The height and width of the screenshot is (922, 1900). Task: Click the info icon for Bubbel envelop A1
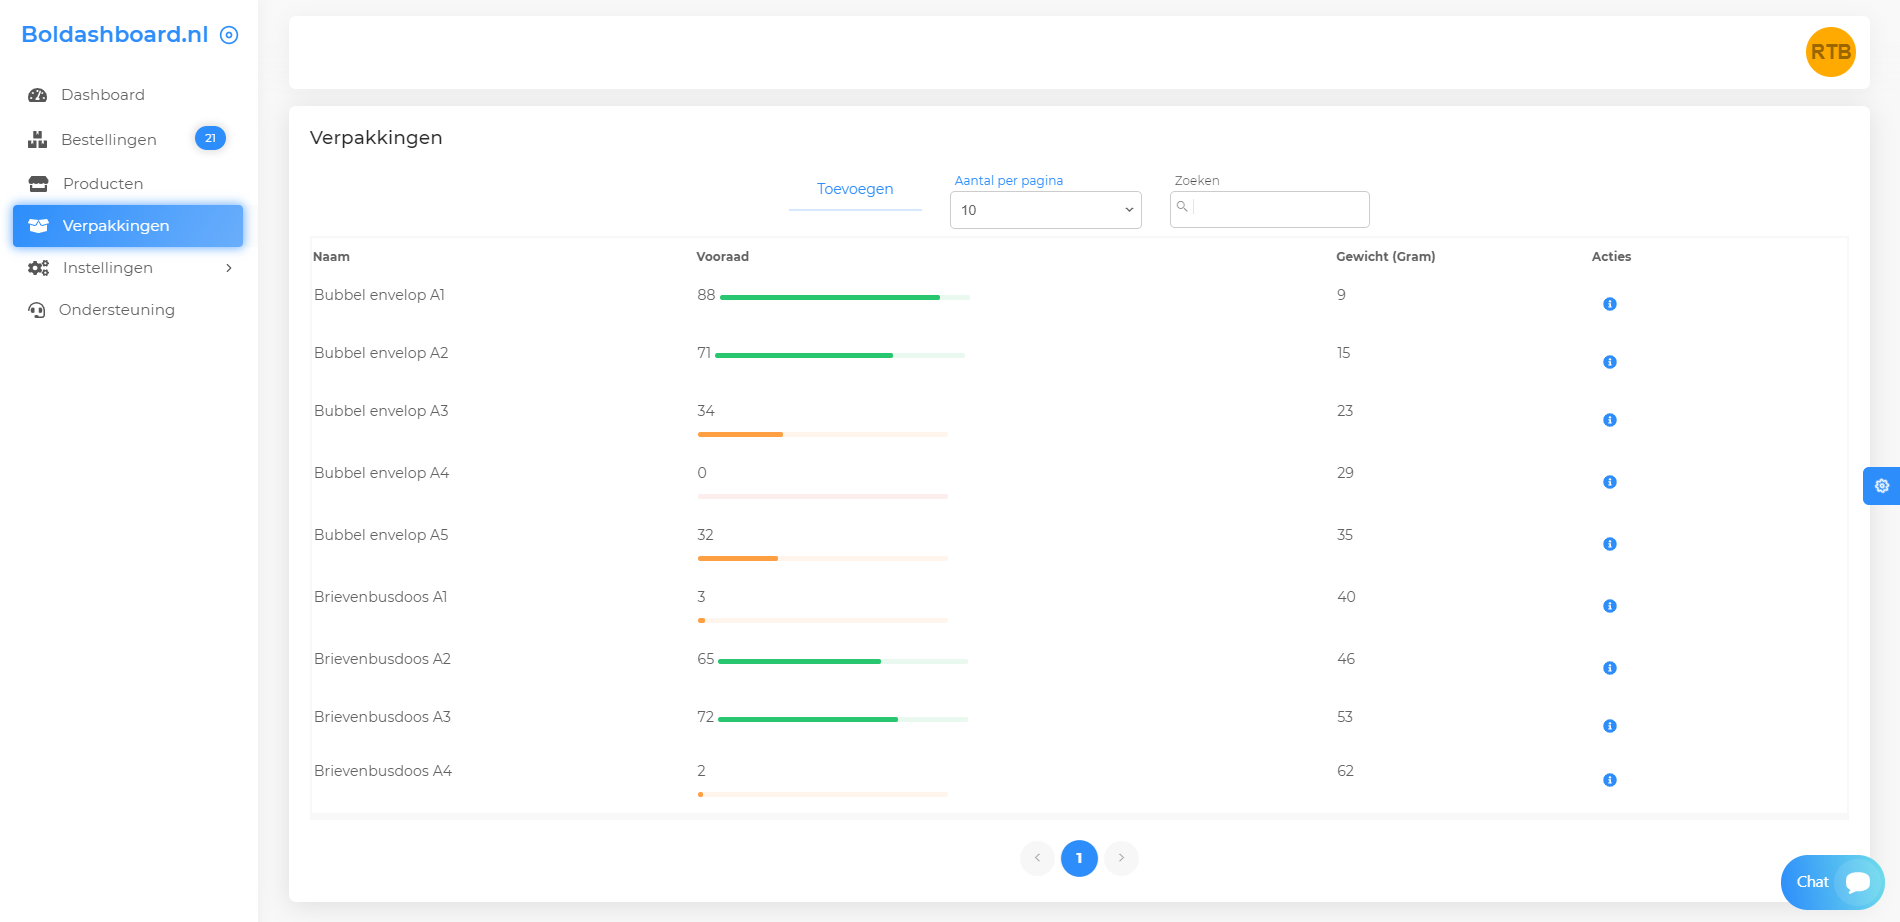[x=1609, y=304]
